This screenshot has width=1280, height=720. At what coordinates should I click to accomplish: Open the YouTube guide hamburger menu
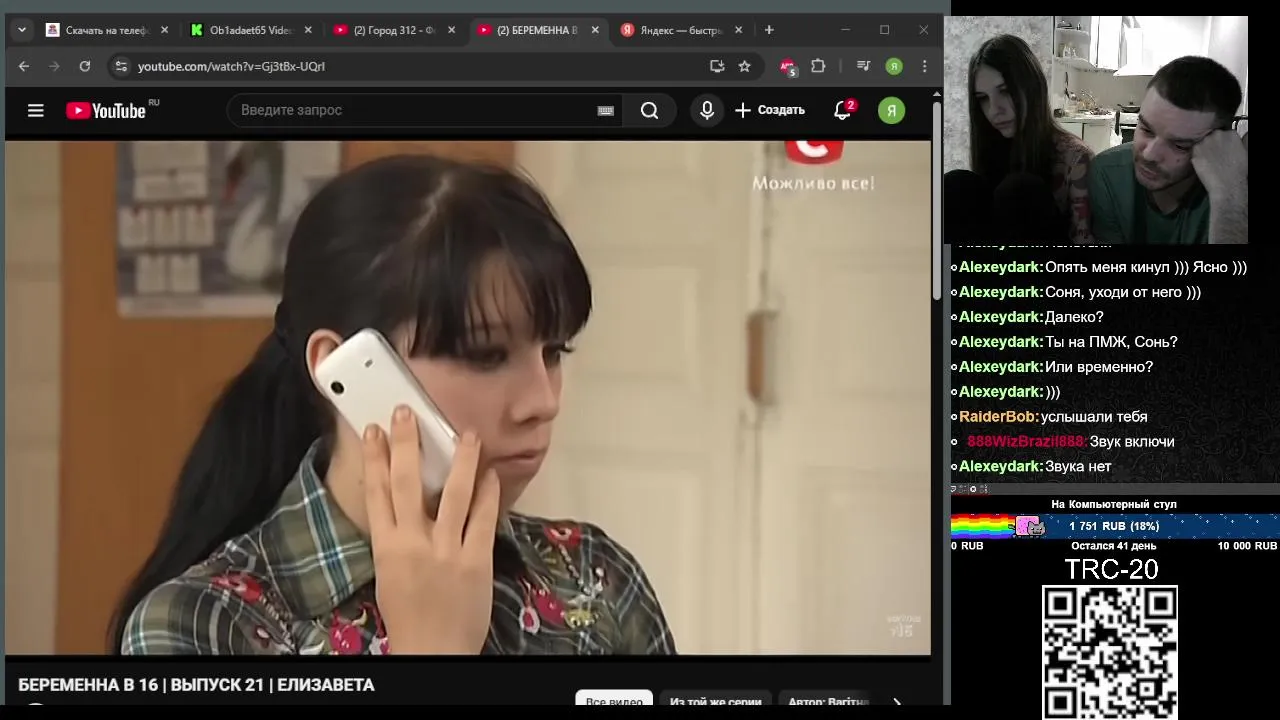tap(36, 110)
